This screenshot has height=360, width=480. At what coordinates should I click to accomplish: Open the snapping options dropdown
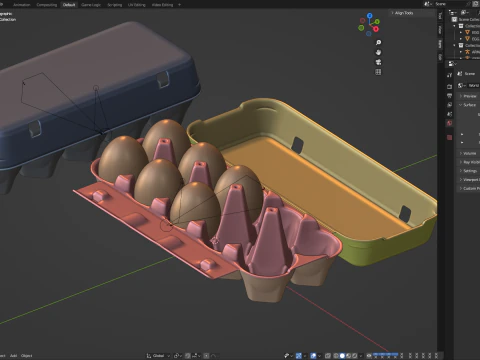pos(196,356)
